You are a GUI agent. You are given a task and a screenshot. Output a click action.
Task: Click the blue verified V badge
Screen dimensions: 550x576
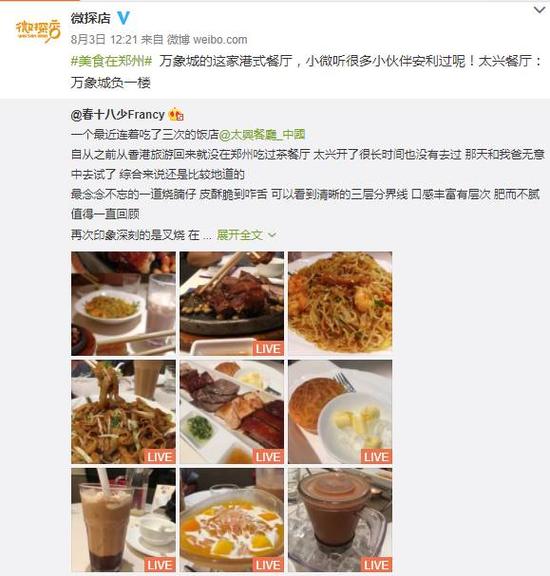click(123, 18)
